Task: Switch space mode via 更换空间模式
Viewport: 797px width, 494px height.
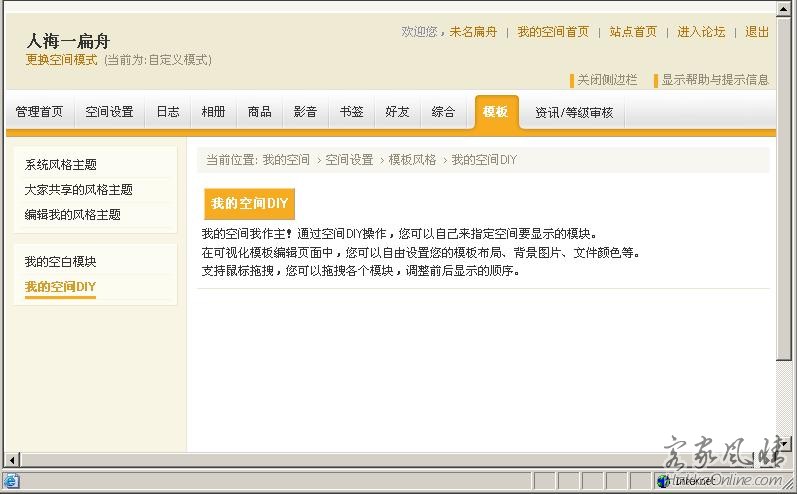Action: [x=62, y=60]
